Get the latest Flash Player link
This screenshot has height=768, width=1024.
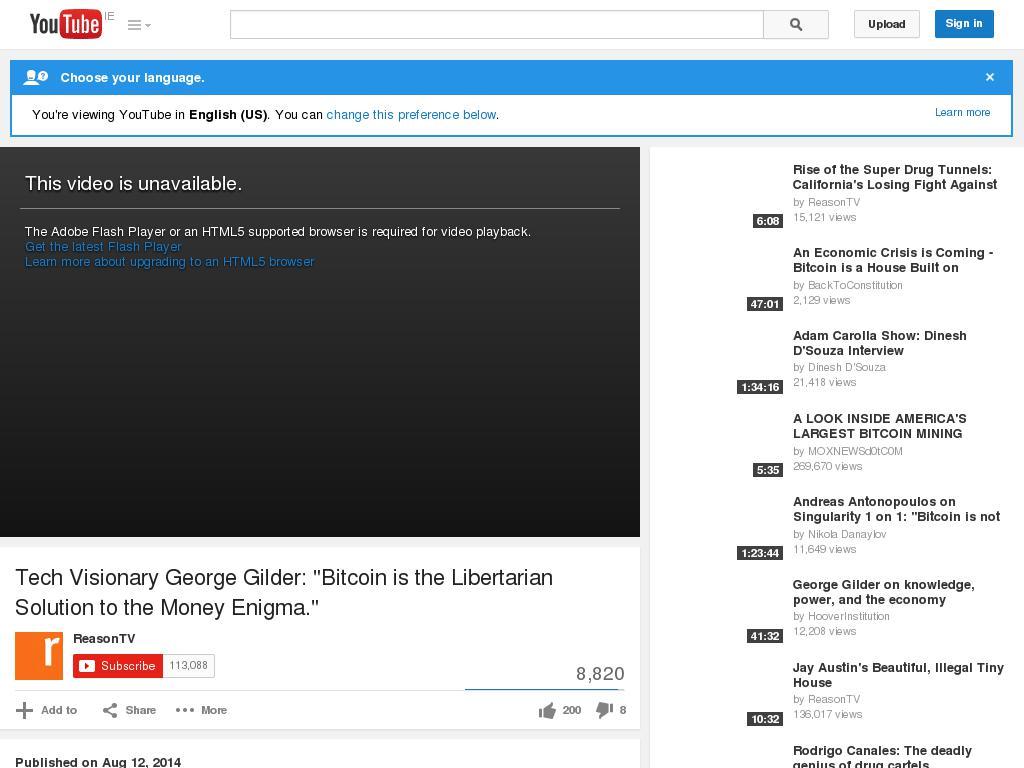click(103, 247)
